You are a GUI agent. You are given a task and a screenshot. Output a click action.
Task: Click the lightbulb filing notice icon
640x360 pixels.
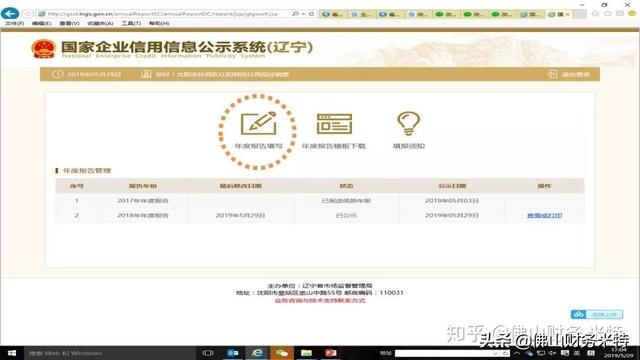(408, 124)
